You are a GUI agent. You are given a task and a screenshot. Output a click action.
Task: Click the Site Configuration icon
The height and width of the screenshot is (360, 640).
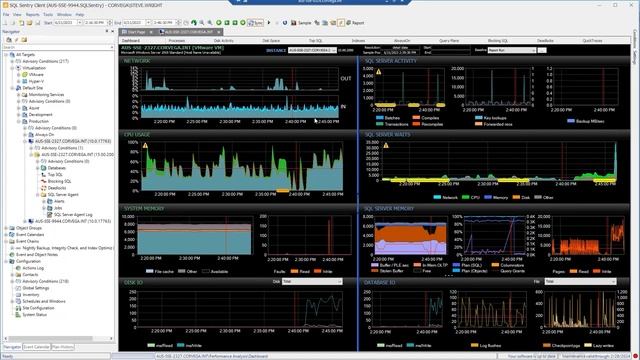[x=18, y=308]
